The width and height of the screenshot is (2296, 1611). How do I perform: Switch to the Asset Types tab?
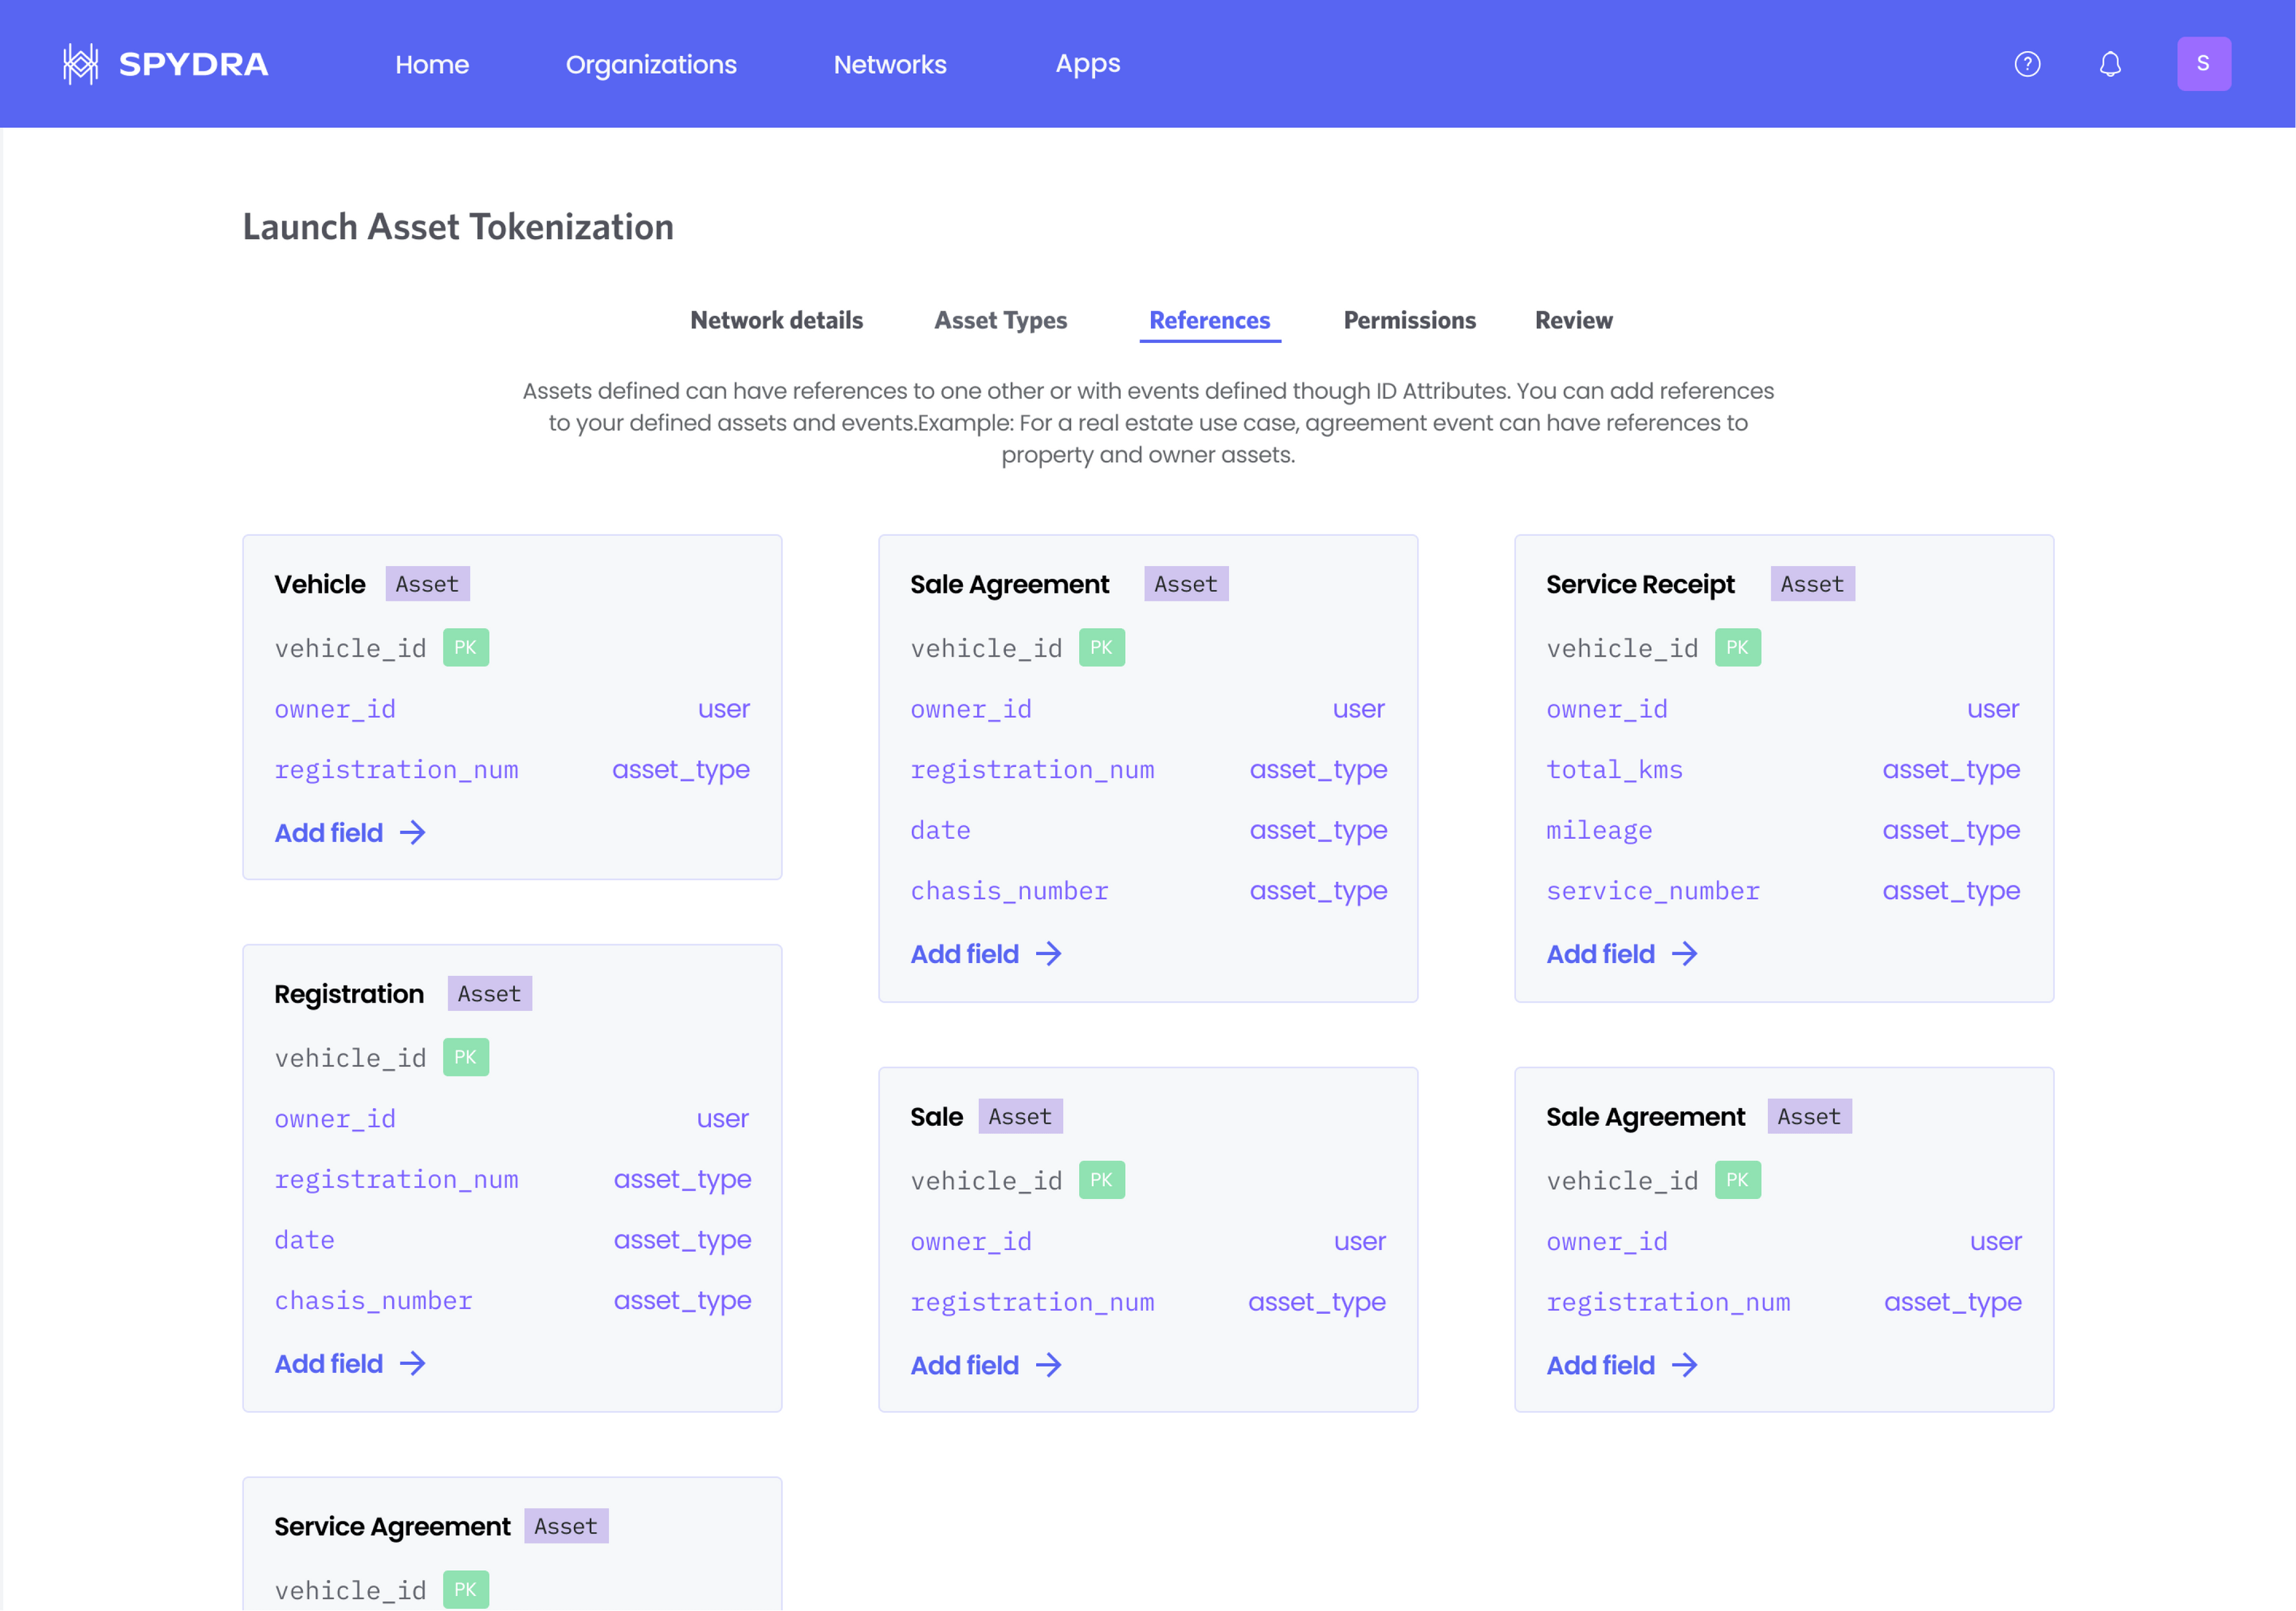click(x=1000, y=320)
